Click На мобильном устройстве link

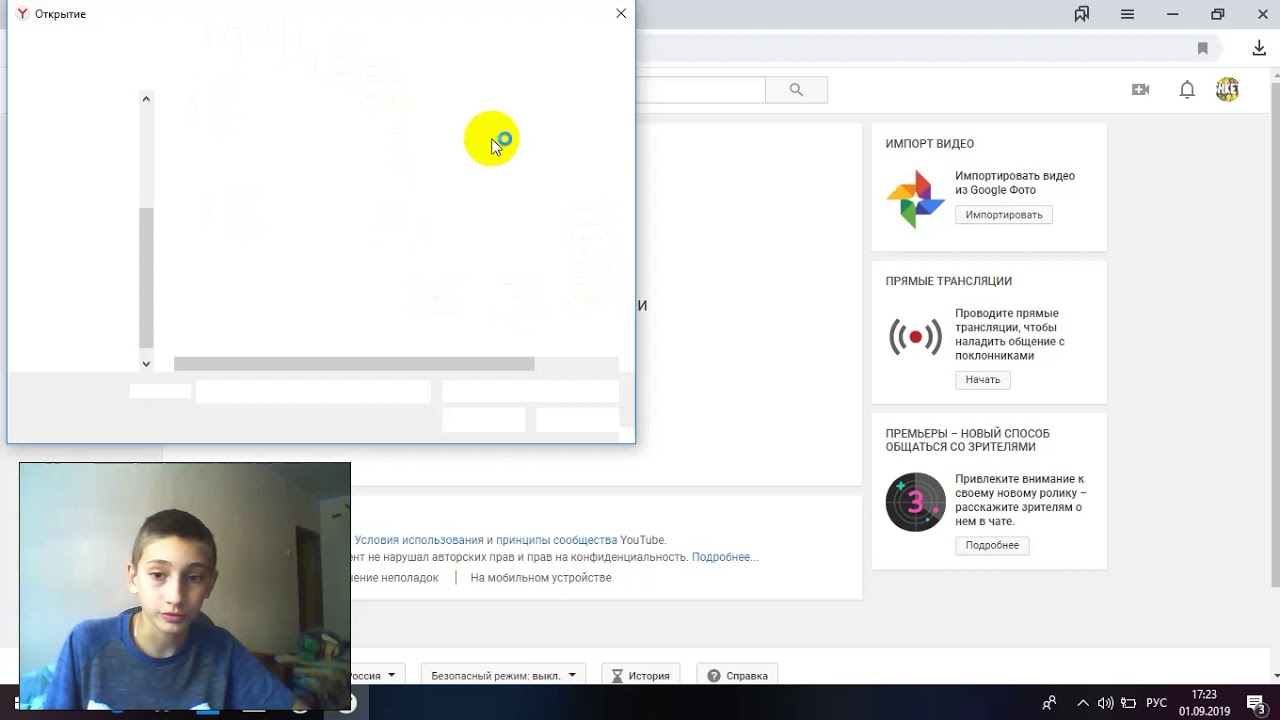tap(541, 578)
